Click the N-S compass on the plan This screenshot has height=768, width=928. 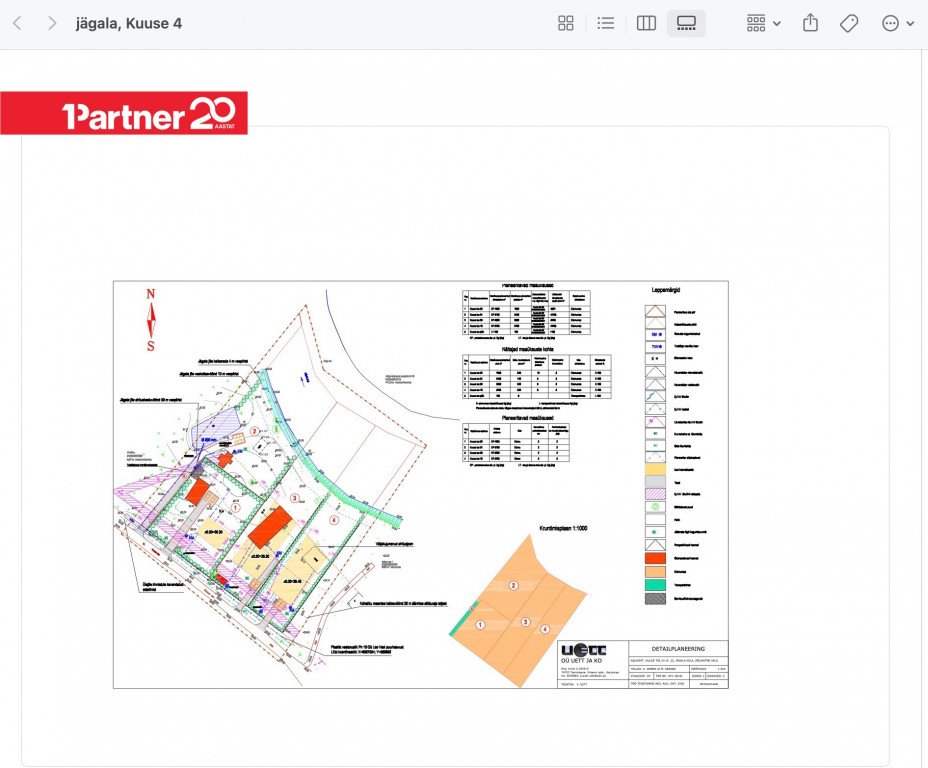(151, 320)
